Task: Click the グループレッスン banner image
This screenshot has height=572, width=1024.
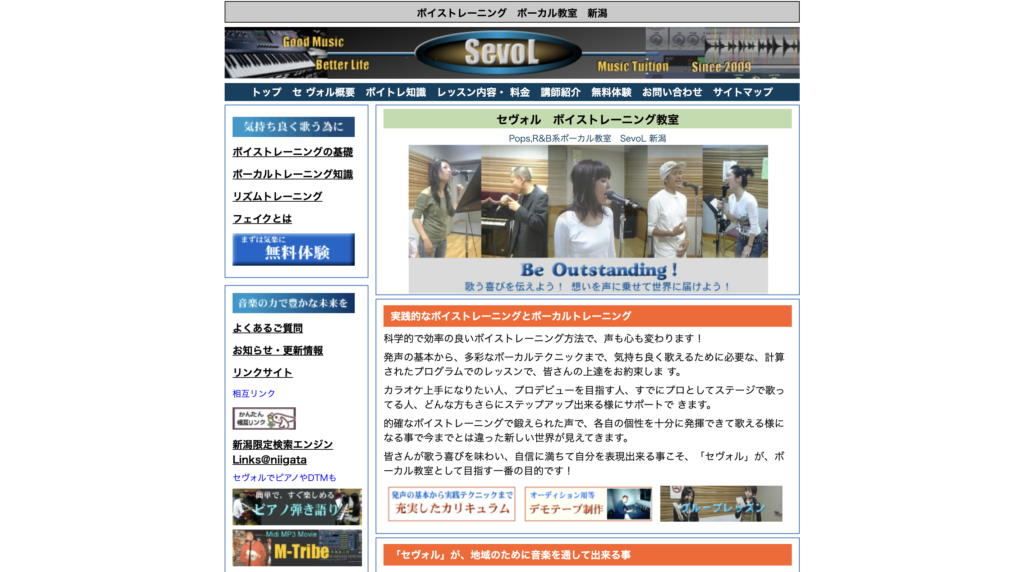Action: [721, 503]
